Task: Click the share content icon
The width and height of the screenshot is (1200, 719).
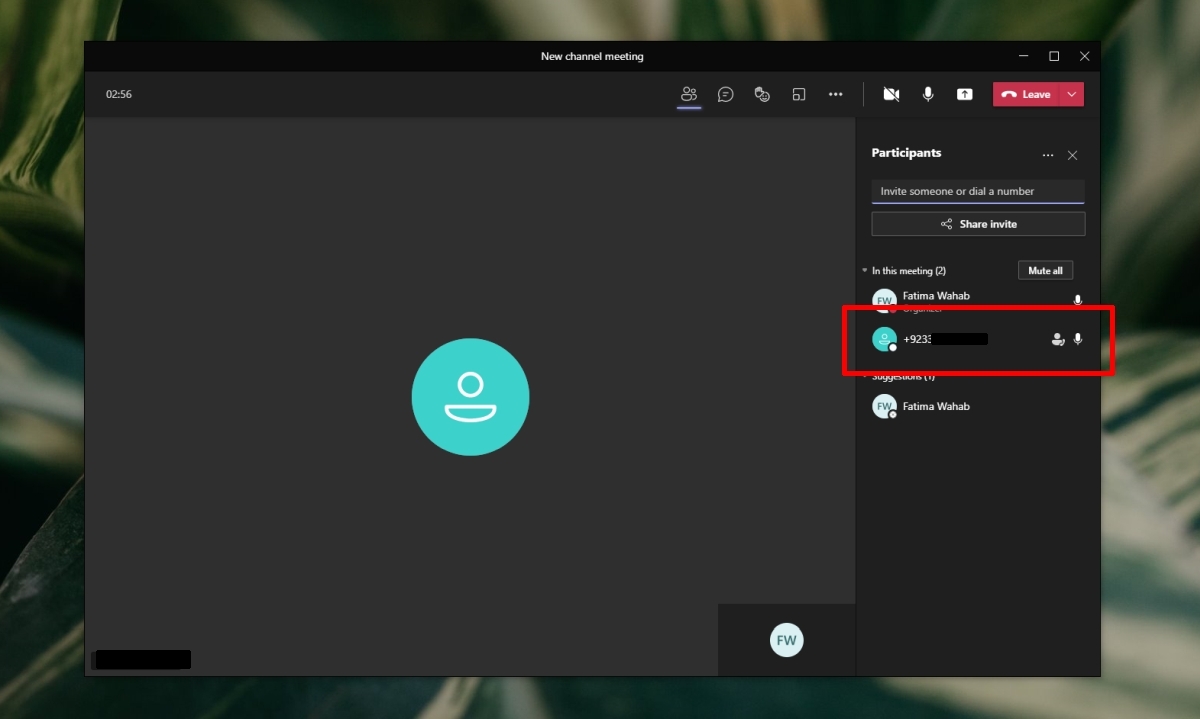Action: coord(964,94)
